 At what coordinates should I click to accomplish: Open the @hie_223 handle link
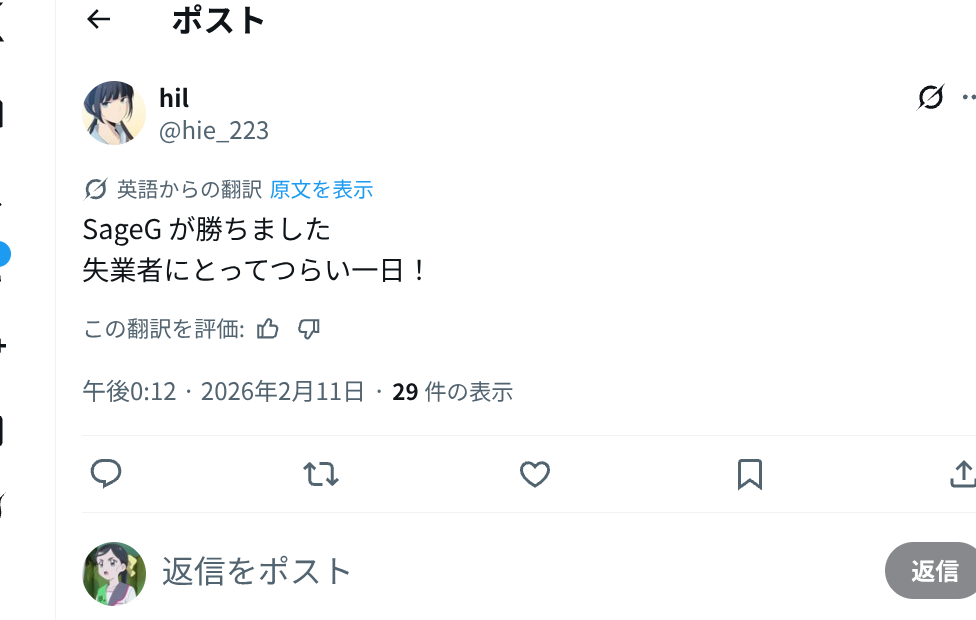pos(214,131)
